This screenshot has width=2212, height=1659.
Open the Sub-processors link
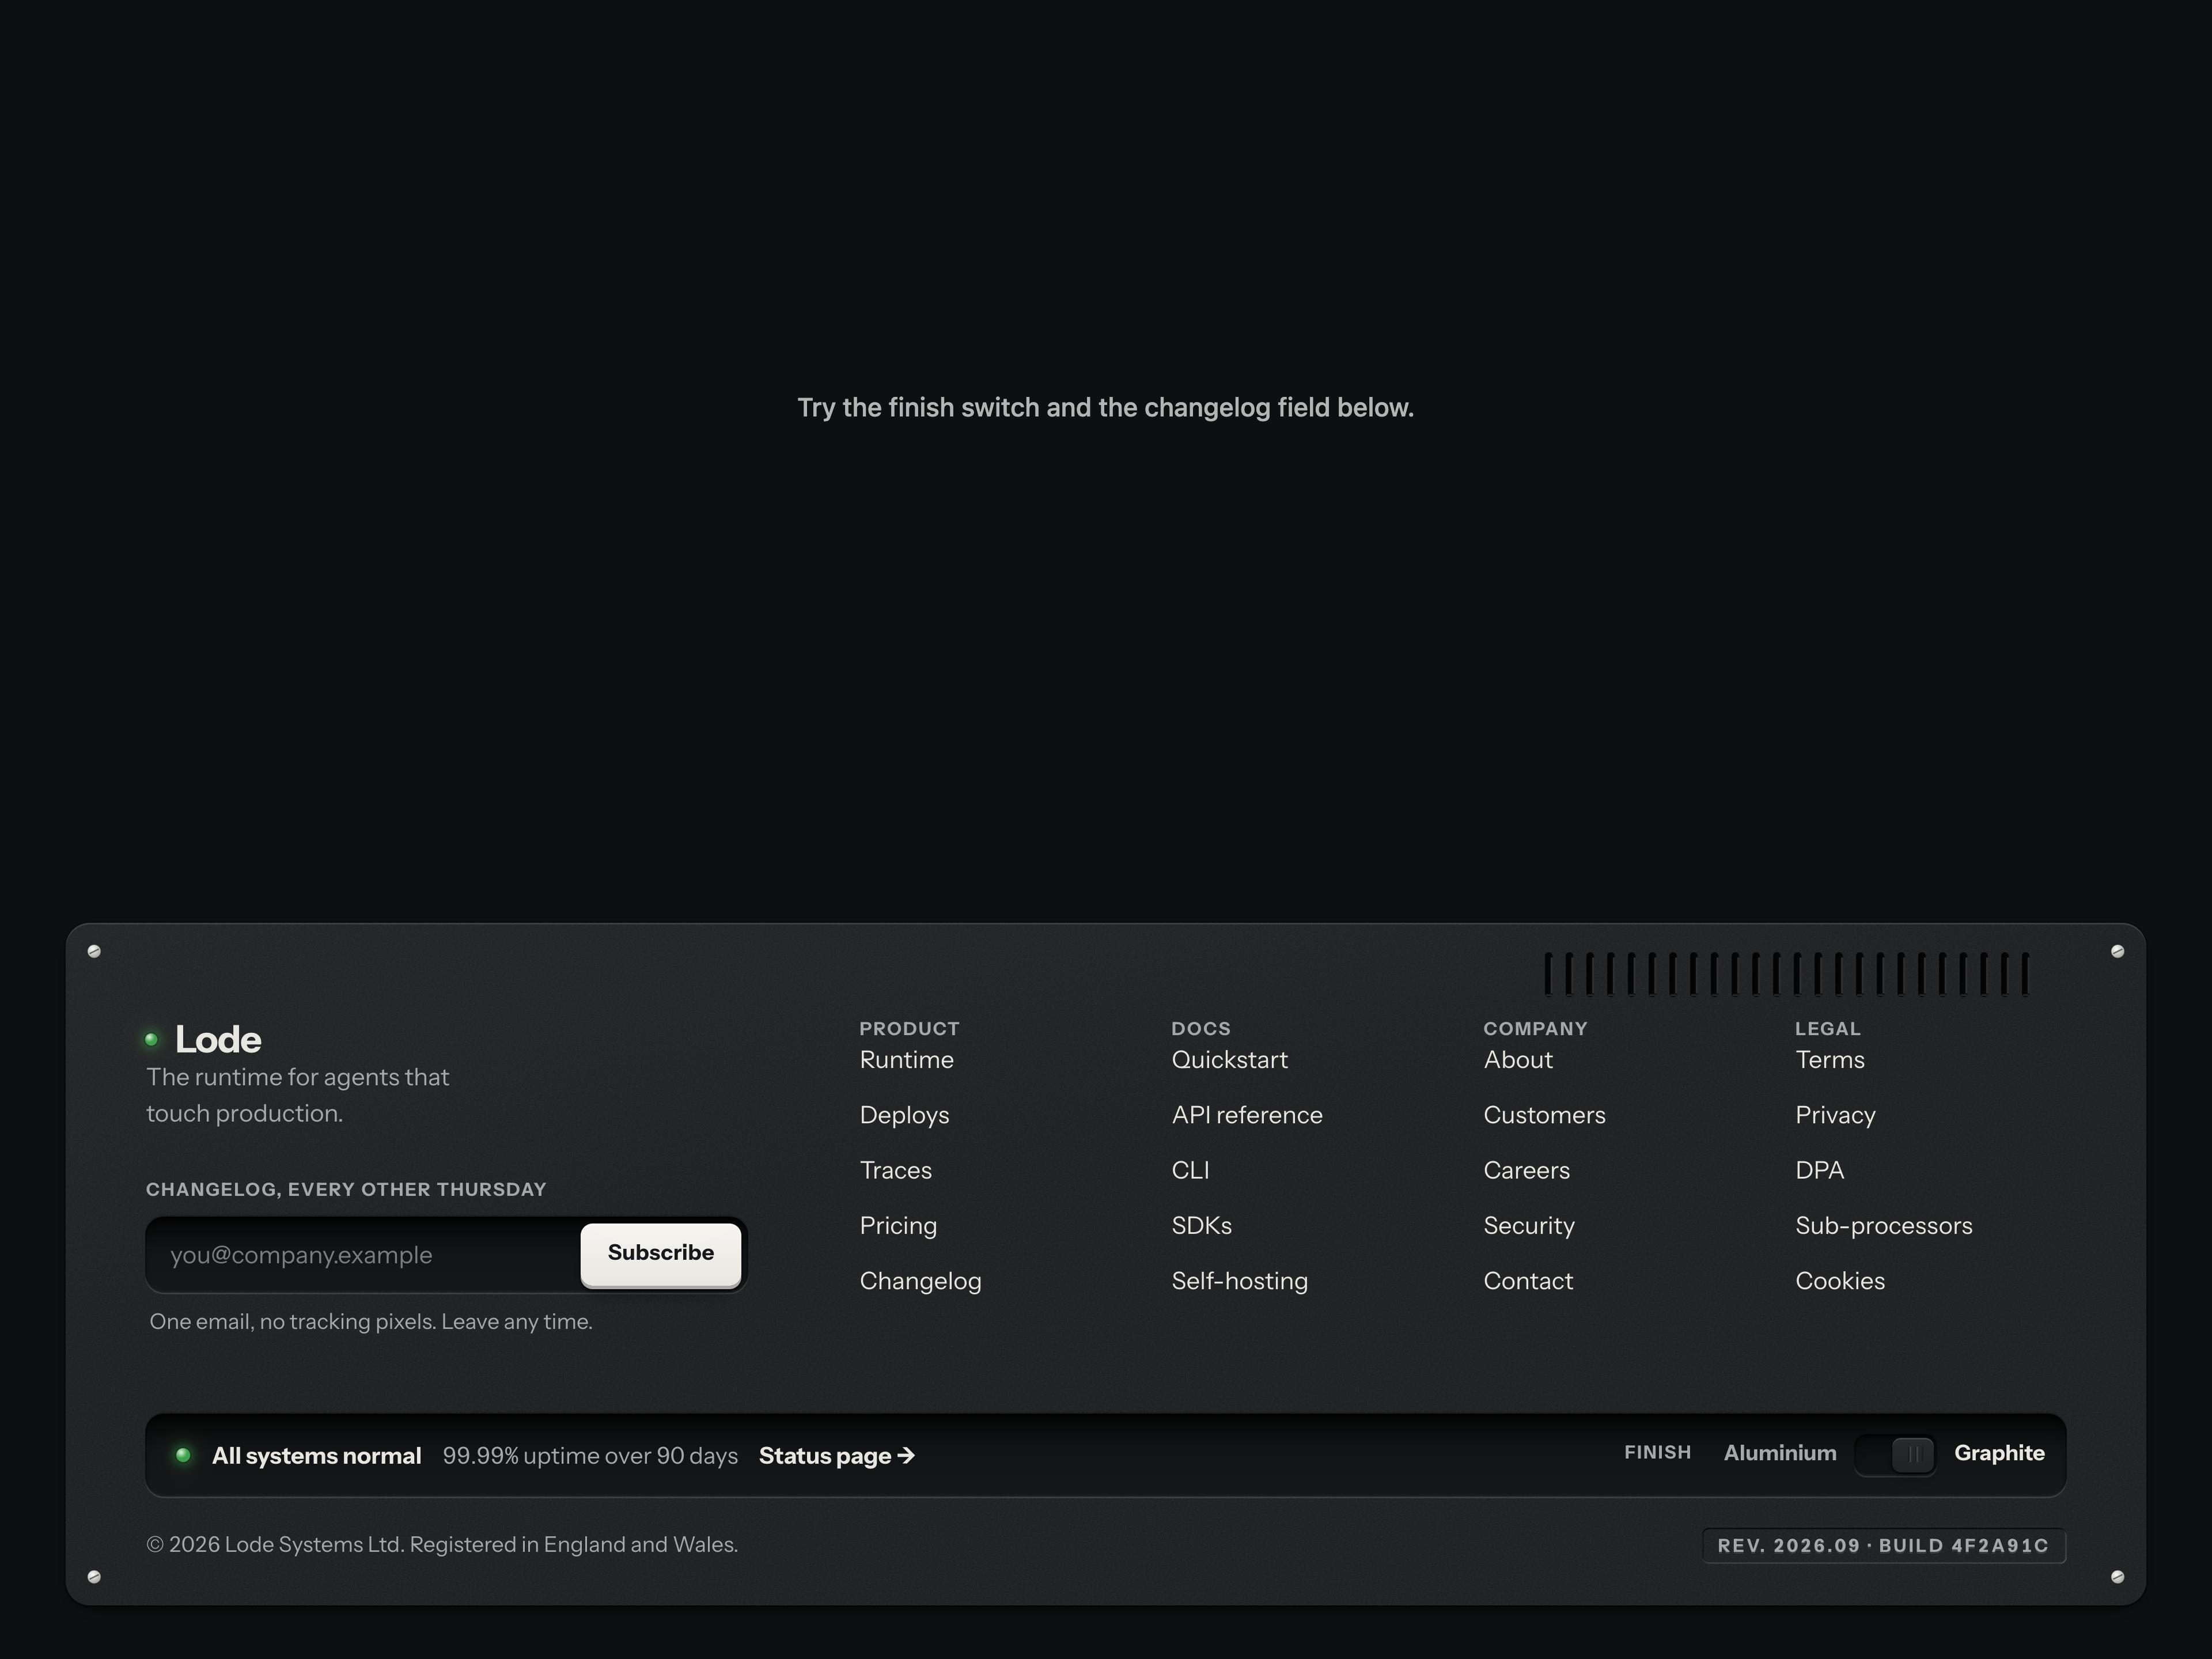point(1884,1226)
